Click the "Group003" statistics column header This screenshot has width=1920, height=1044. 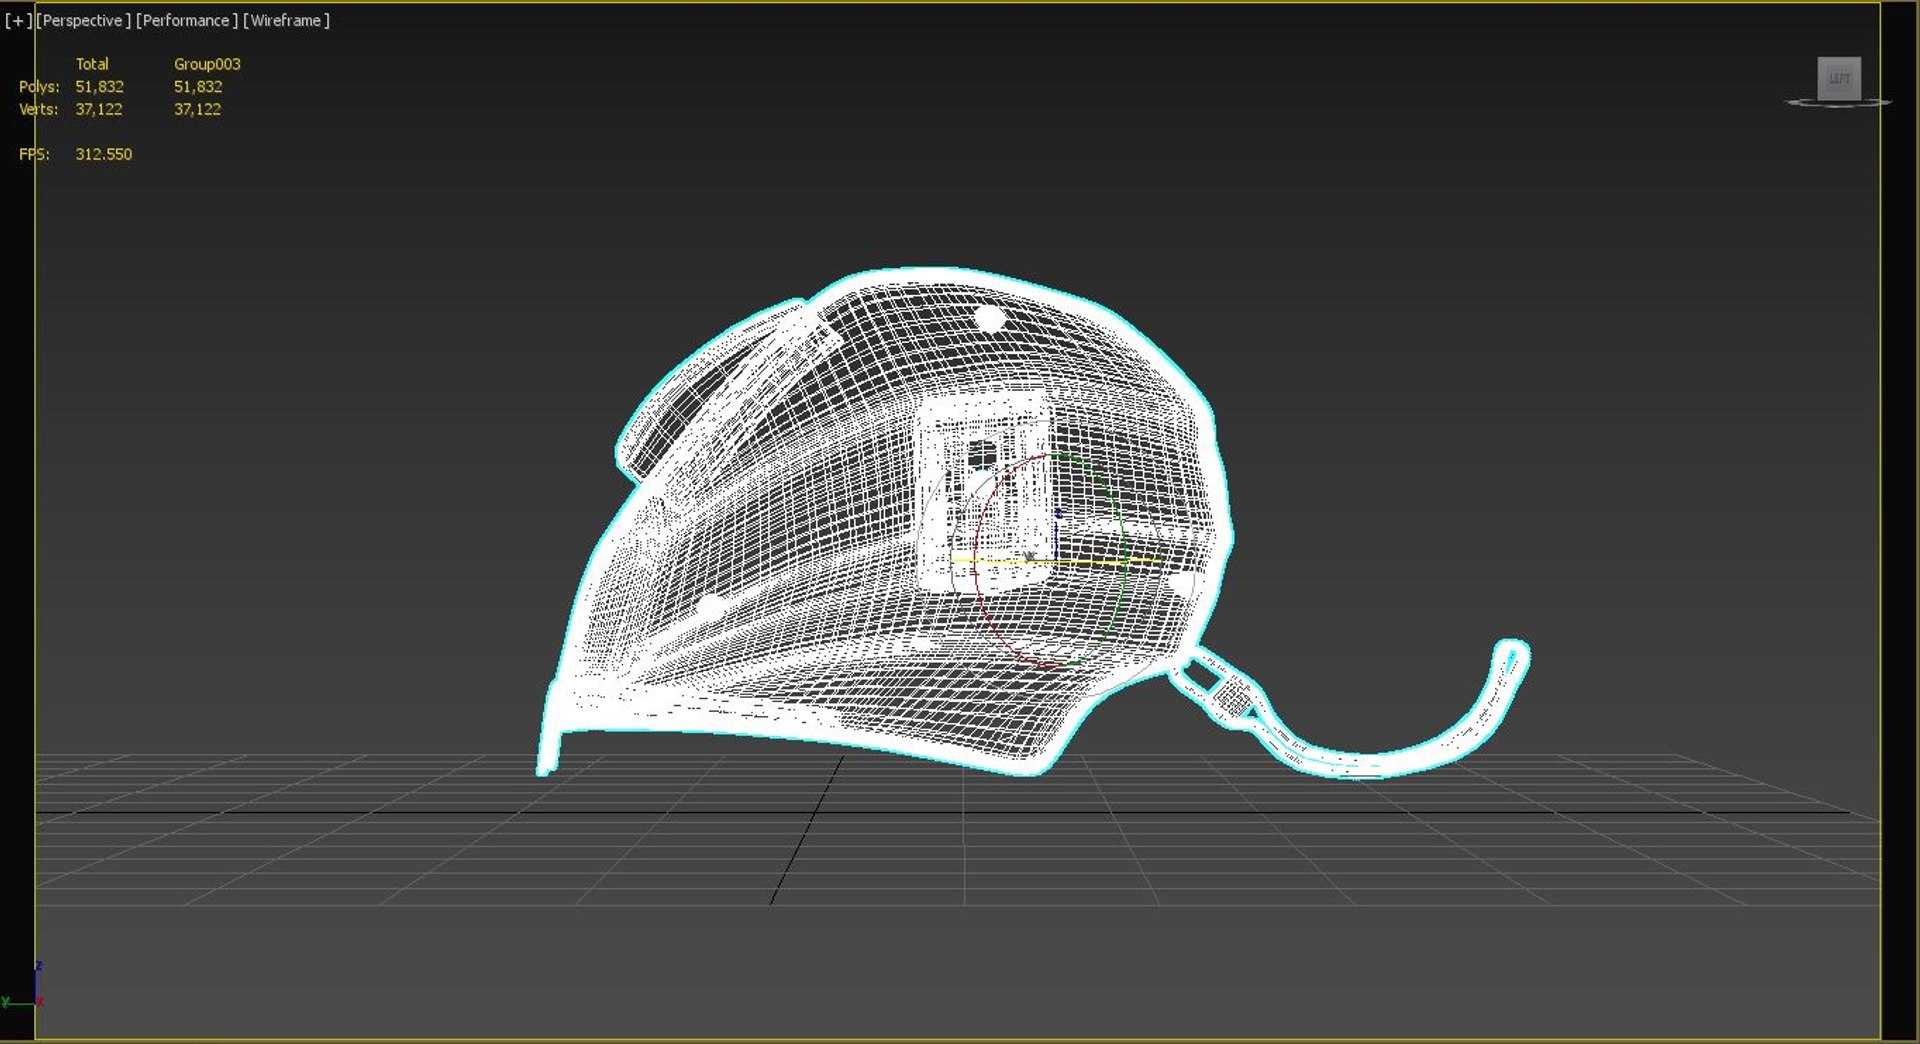point(207,64)
